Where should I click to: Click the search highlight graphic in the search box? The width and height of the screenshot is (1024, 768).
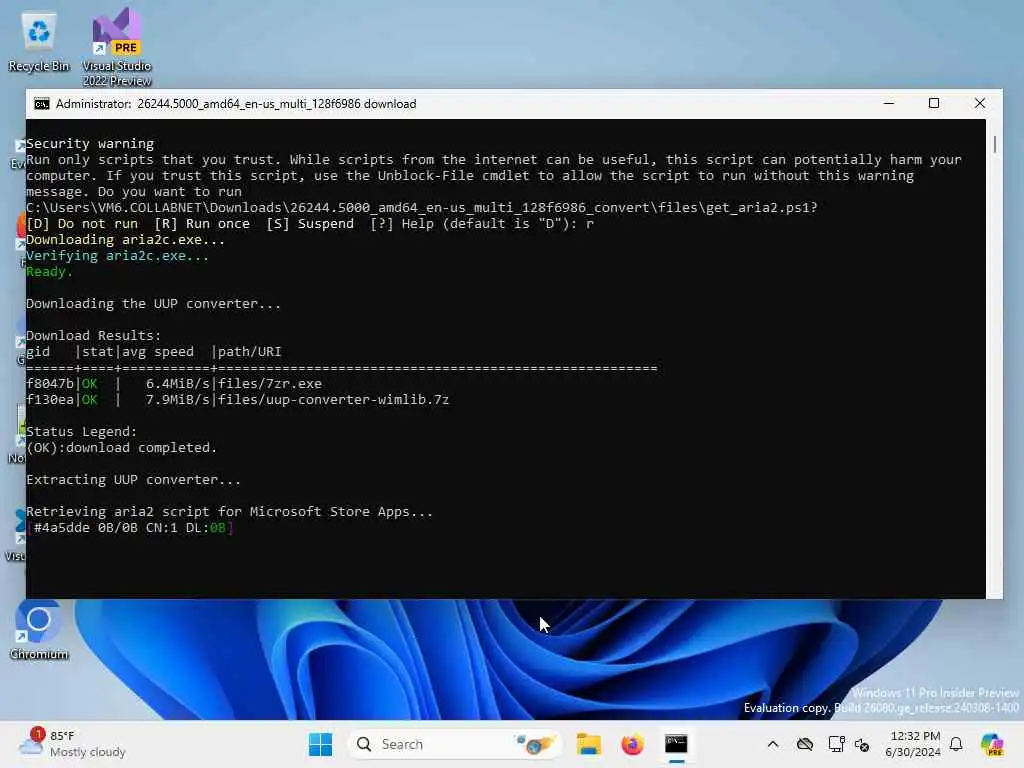pos(535,744)
